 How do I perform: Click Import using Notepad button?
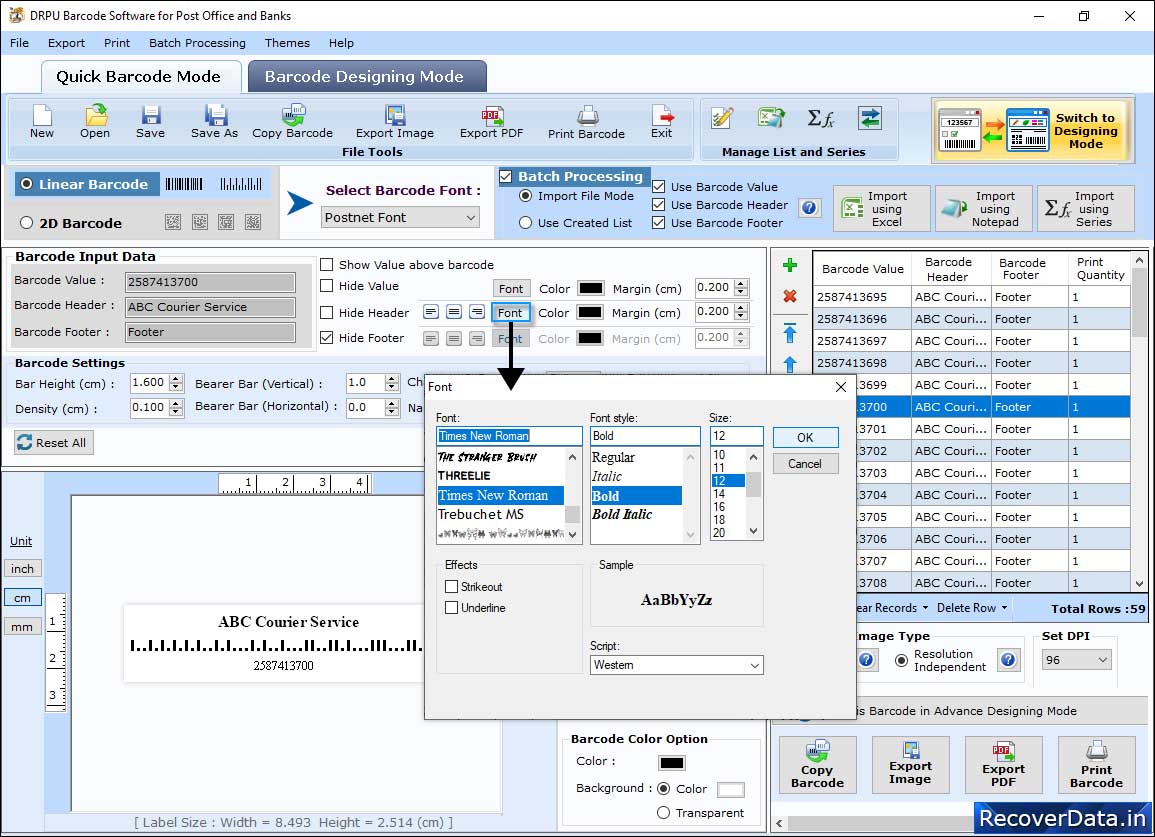[x=984, y=209]
